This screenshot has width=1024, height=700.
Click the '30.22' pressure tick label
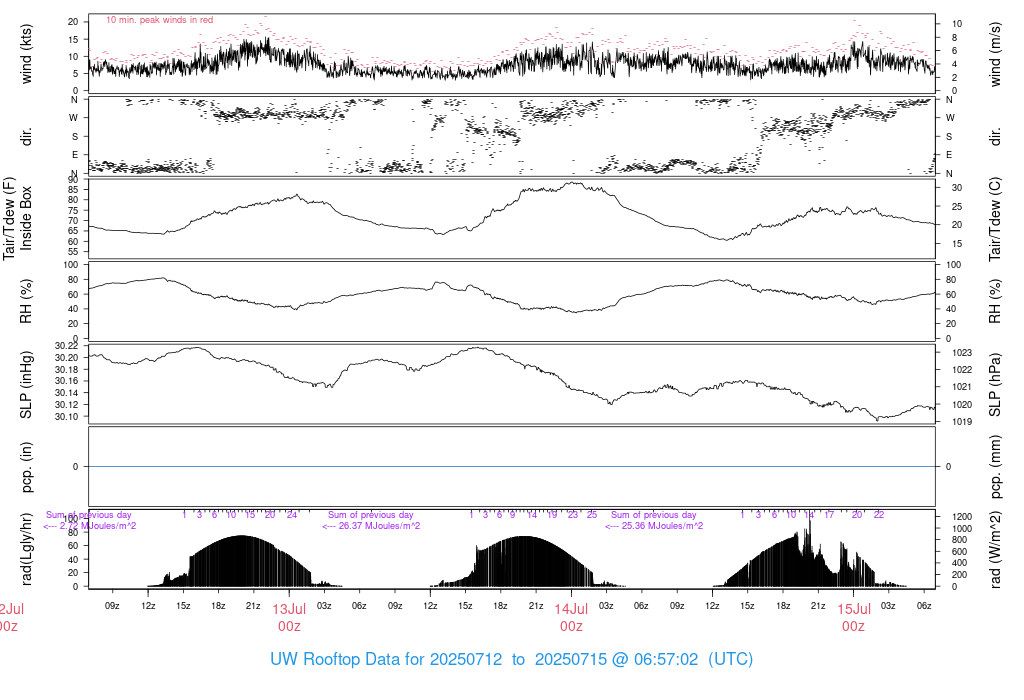(x=67, y=345)
